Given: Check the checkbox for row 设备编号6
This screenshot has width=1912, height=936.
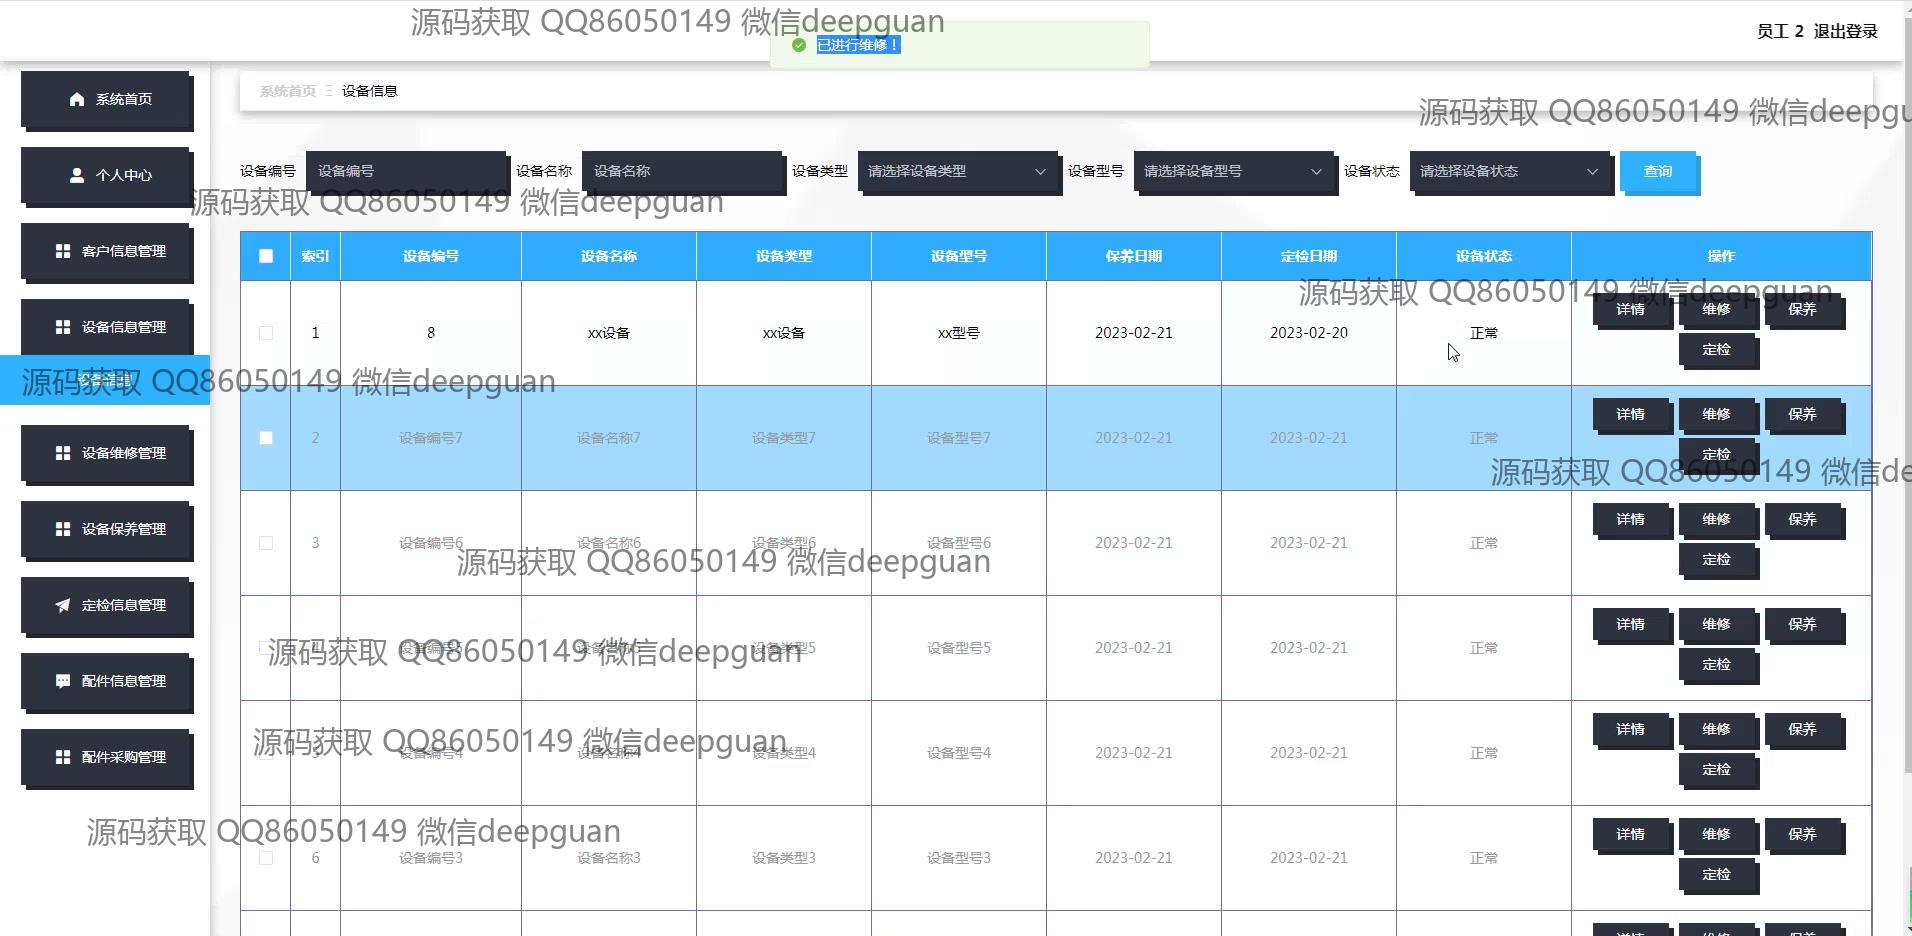Looking at the screenshot, I should pos(266,543).
